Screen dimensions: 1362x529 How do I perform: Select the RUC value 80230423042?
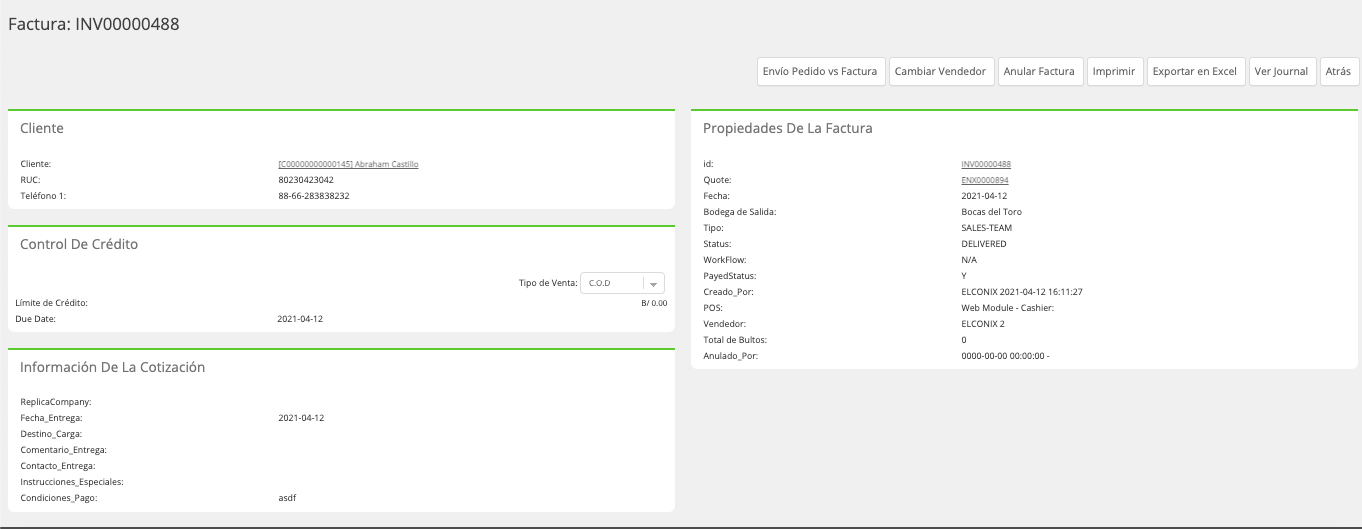point(306,180)
